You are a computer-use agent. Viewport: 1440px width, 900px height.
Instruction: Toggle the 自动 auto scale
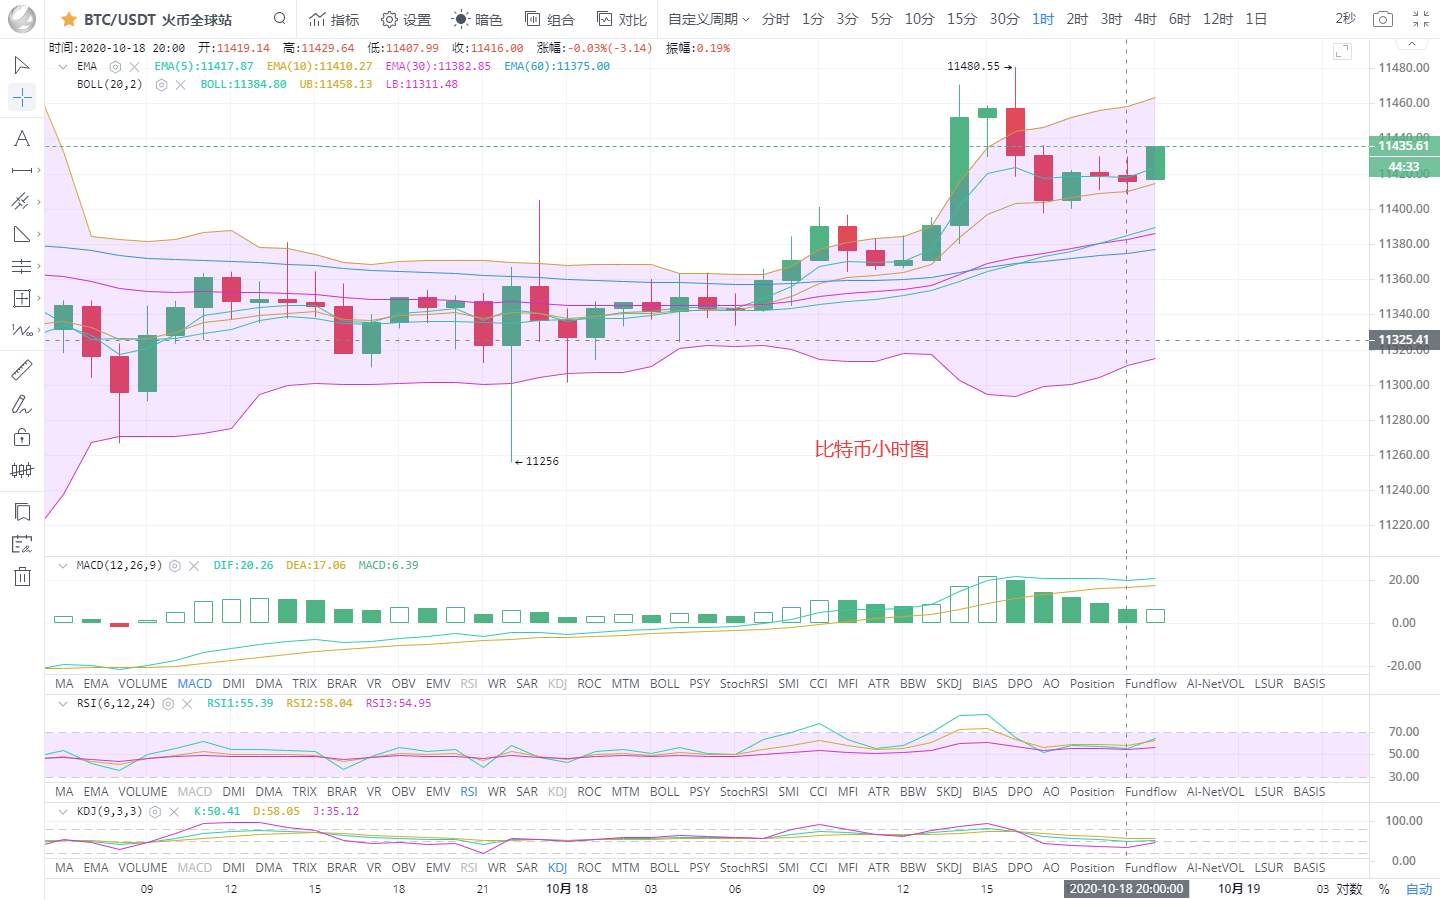(1419, 888)
